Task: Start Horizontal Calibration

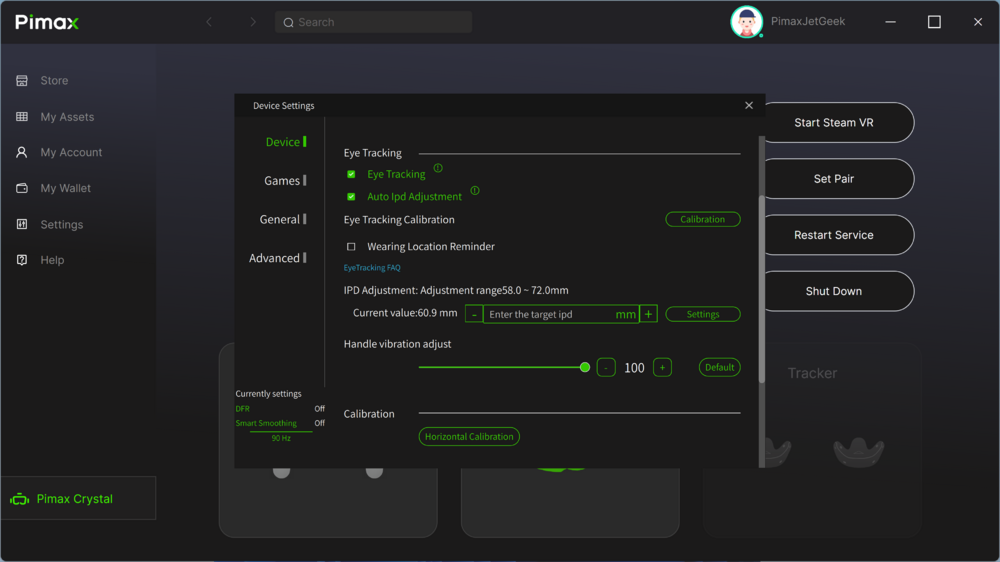Action: click(469, 436)
